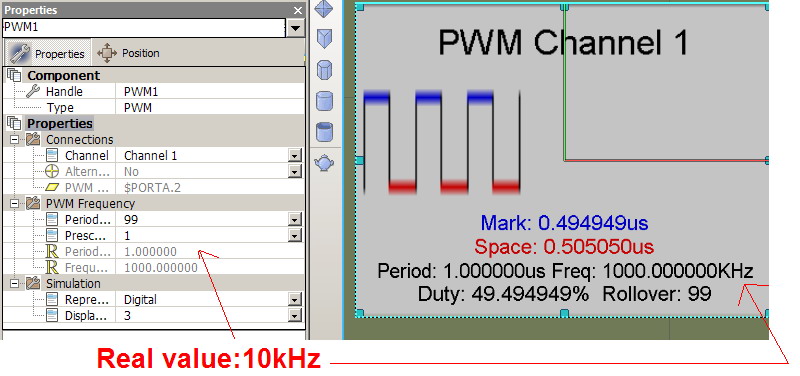This screenshot has width=800, height=376.
Task: Open the Prescaler 1 dropdown arrow
Action: 294,235
